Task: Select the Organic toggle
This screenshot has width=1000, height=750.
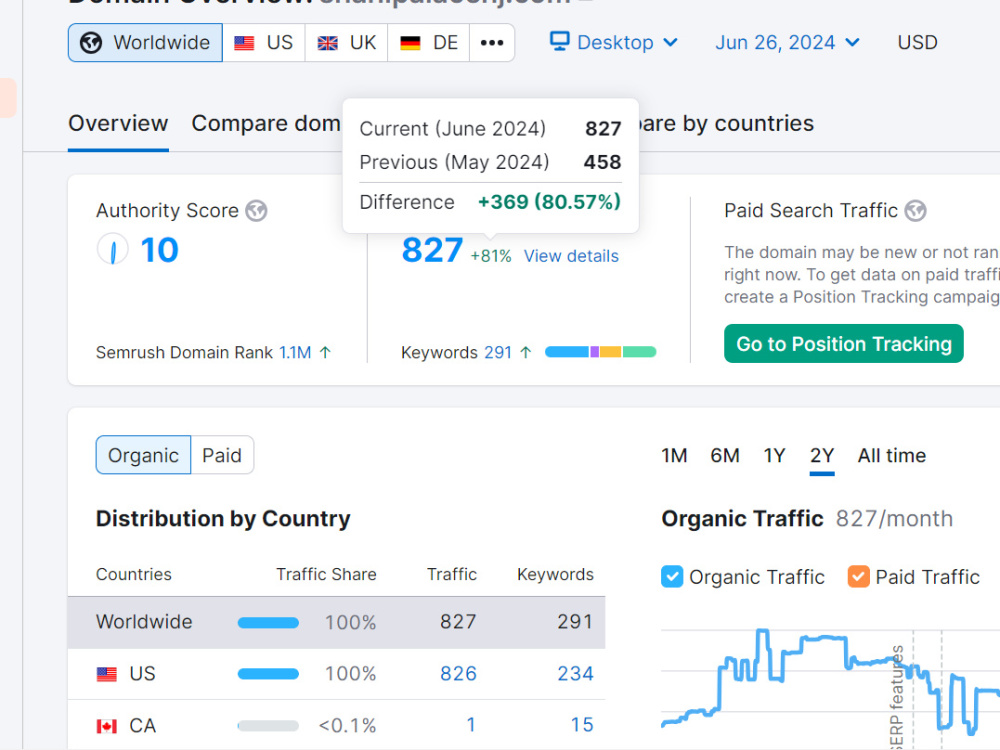Action: 143,455
